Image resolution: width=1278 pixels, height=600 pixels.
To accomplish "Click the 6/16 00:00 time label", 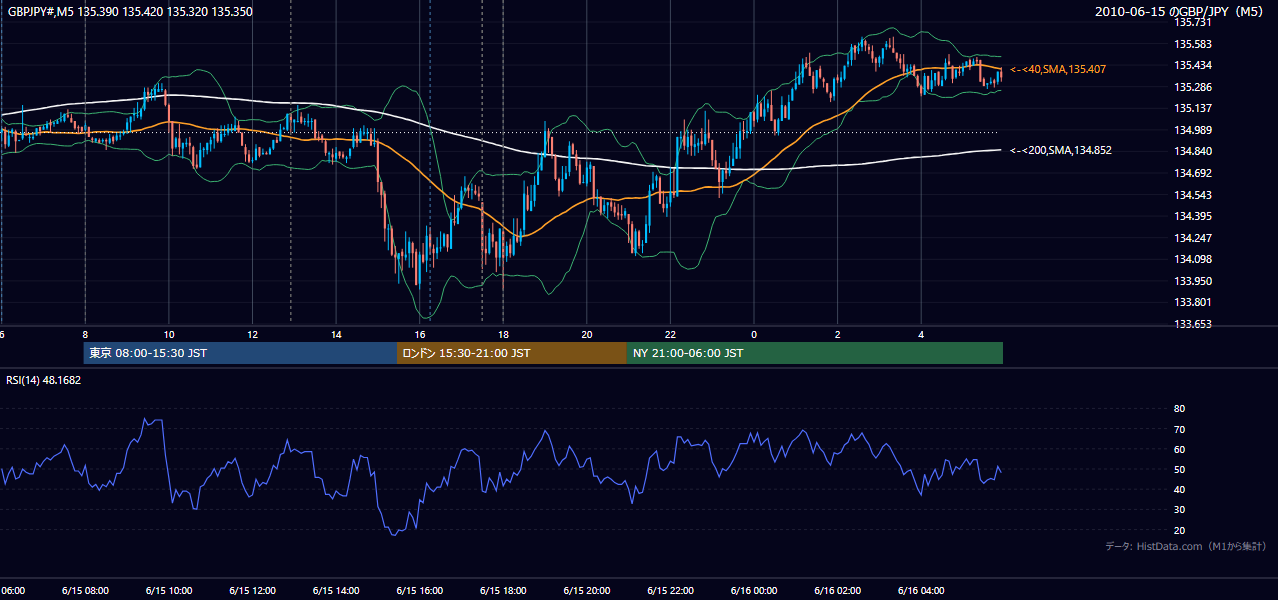I will [754, 591].
